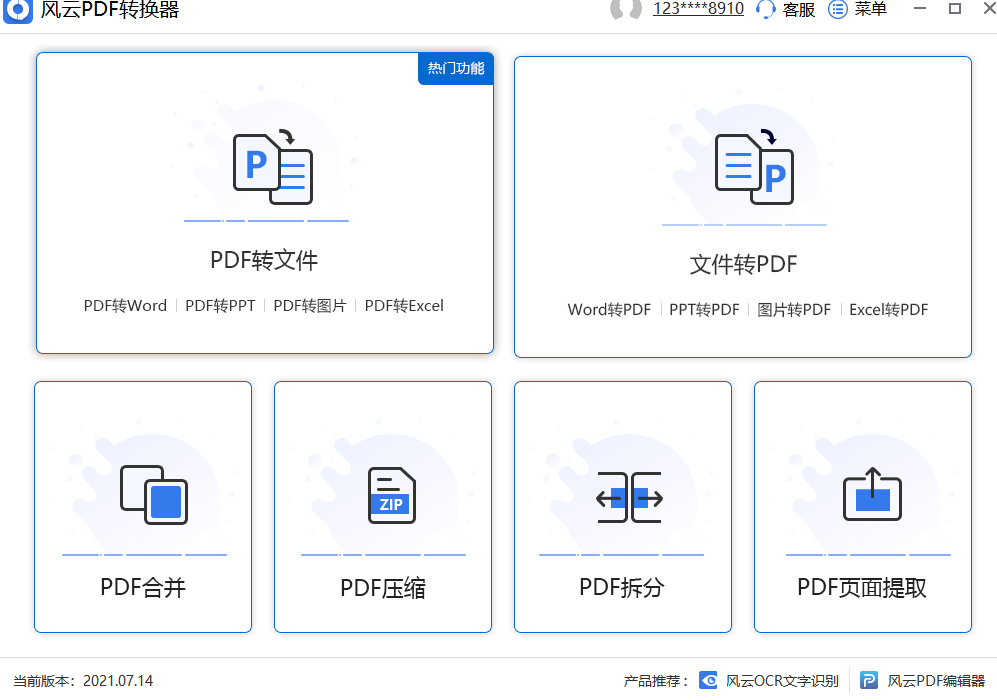The height and width of the screenshot is (700, 997).
Task: Open the PDF页面提取 extract icon
Action: click(872, 495)
